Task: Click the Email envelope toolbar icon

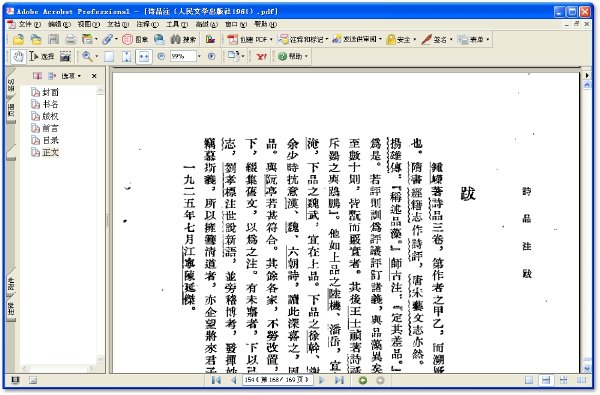Action: [x=88, y=39]
